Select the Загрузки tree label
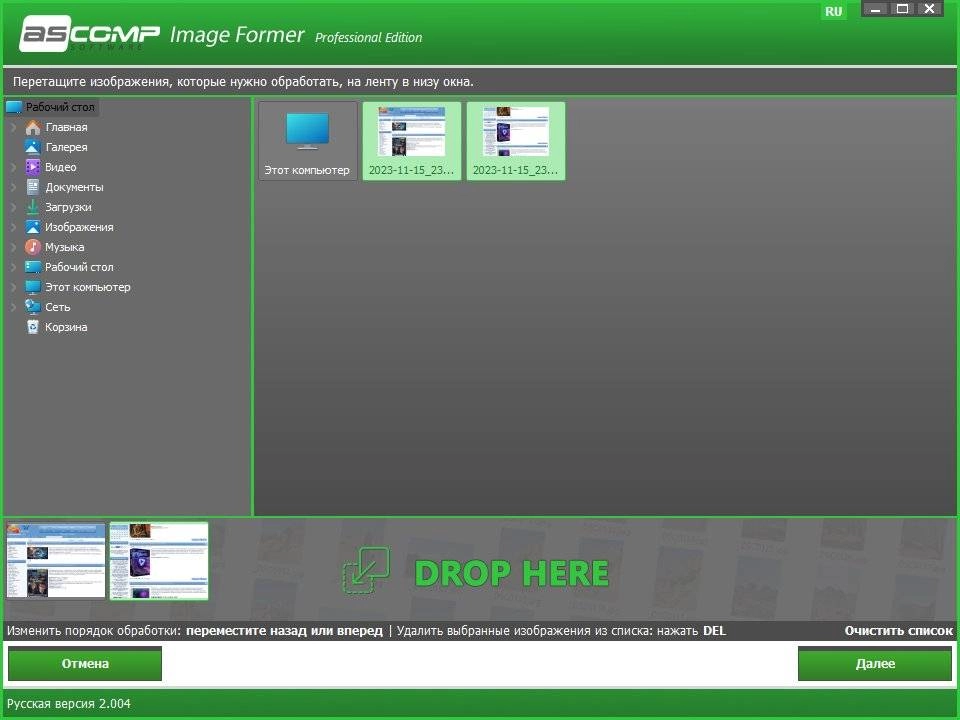The height and width of the screenshot is (720, 960). [68, 207]
